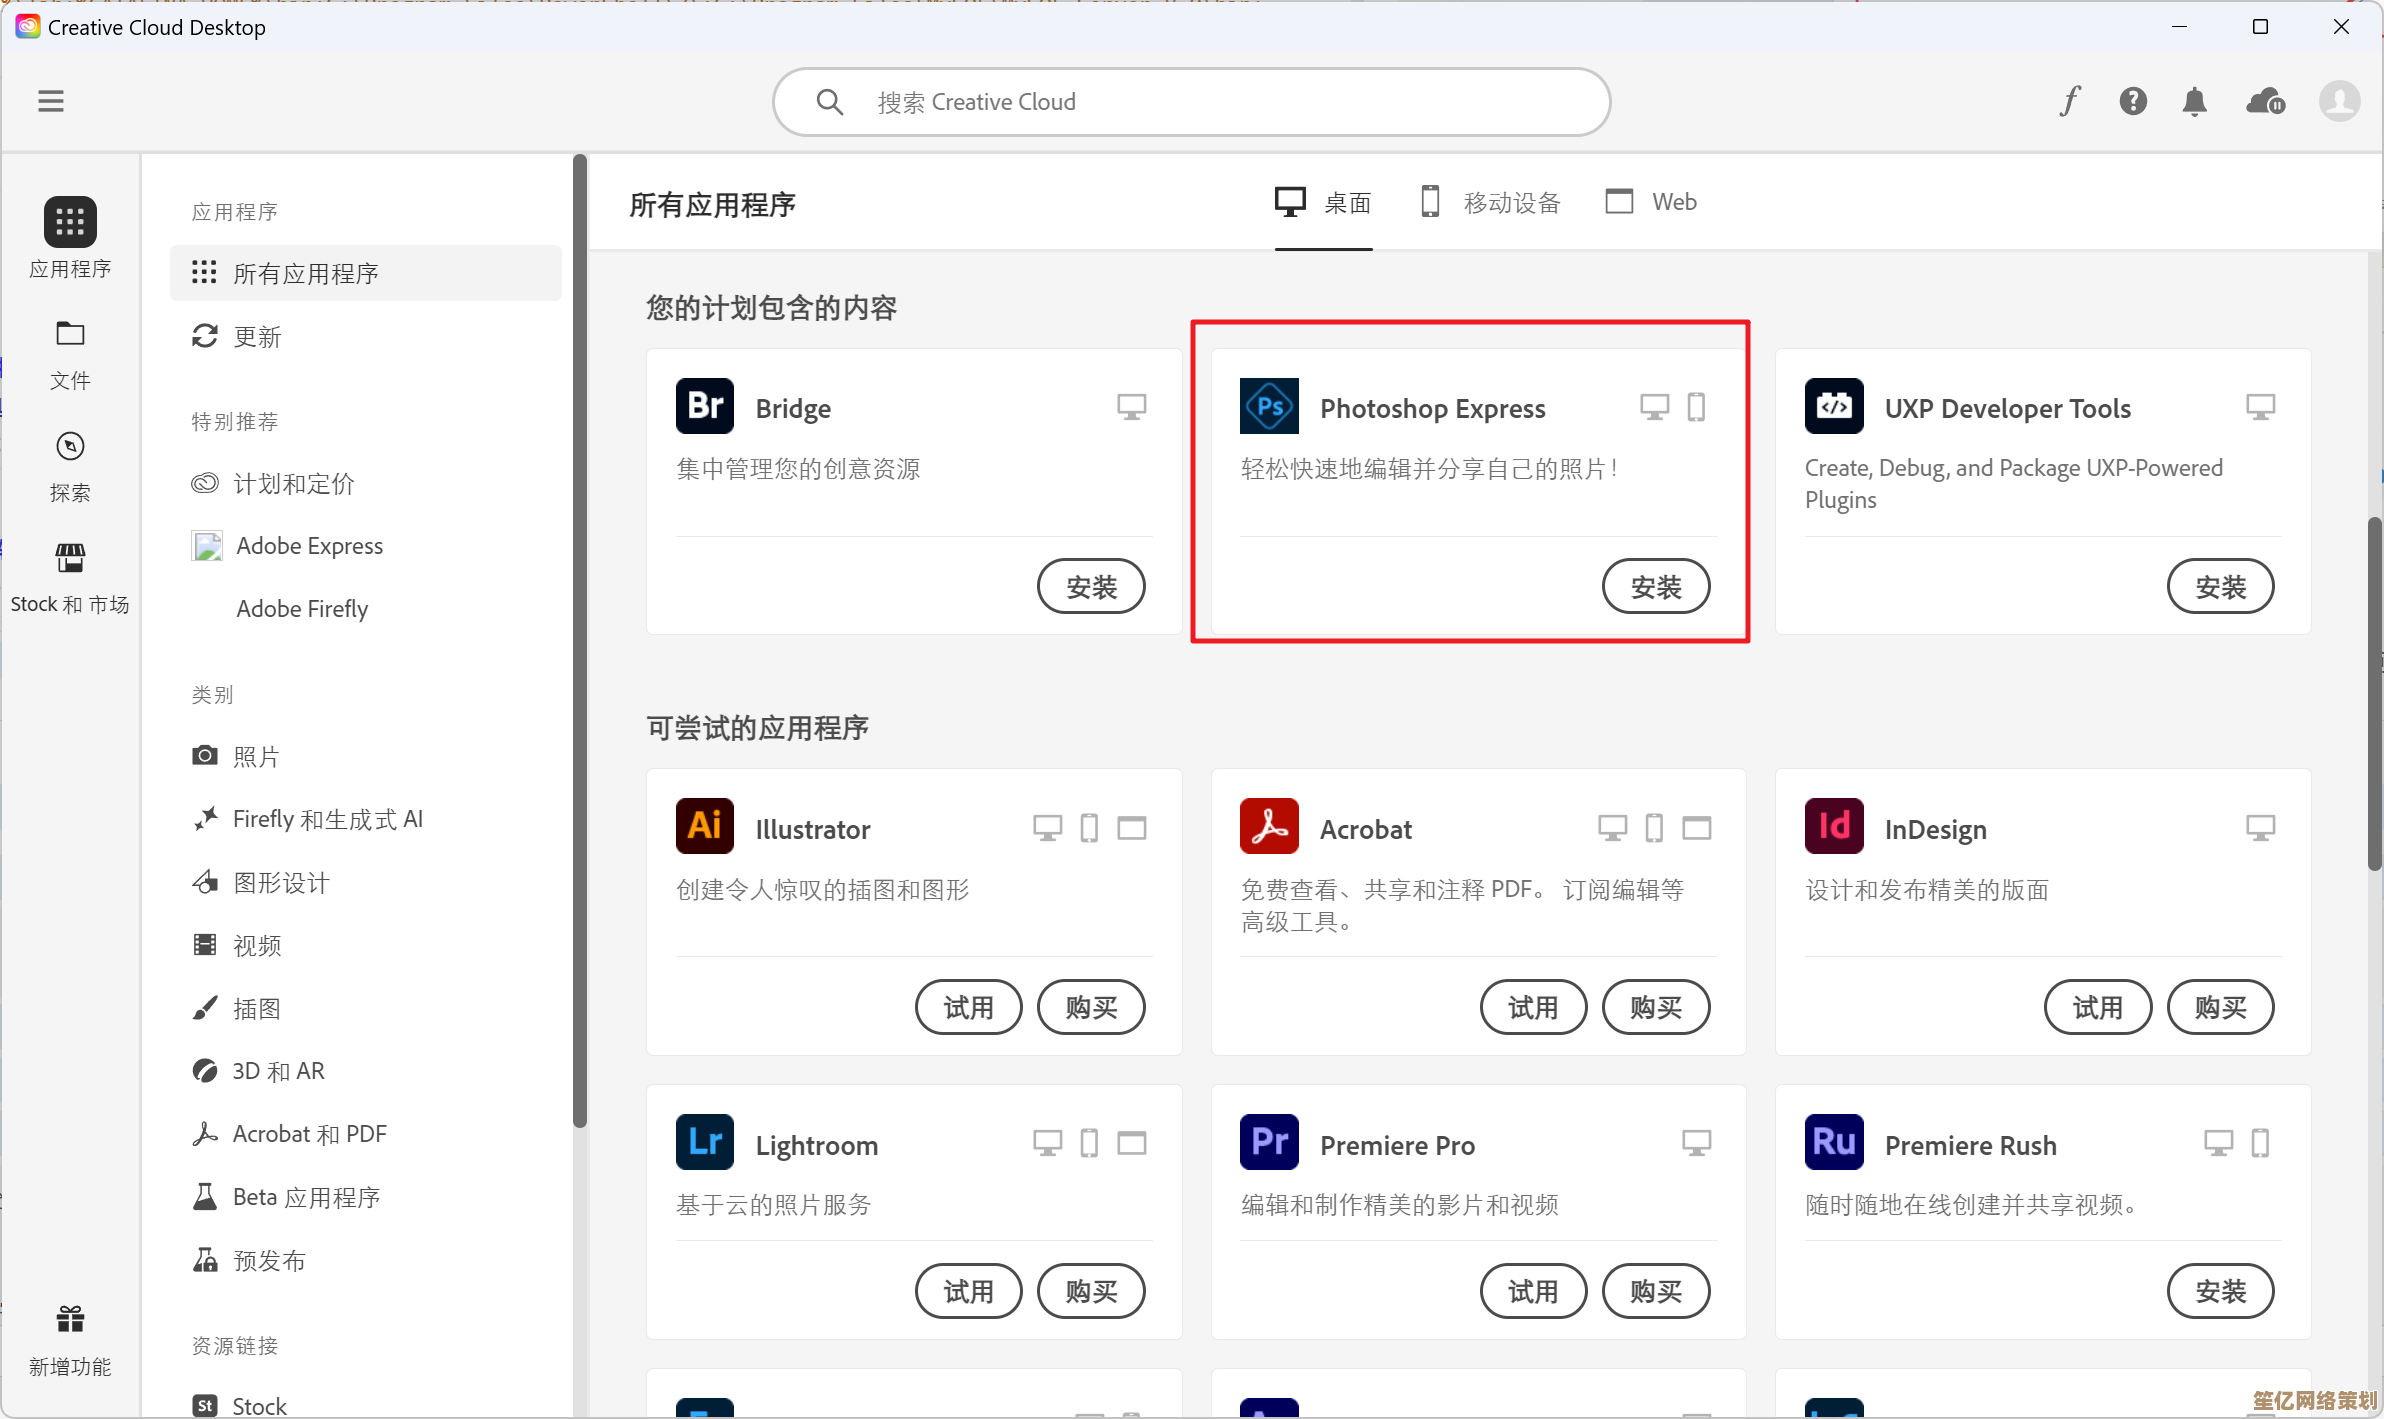Click the main content vertical scrollbar
The height and width of the screenshot is (1419, 2384).
pyautogui.click(x=2373, y=694)
